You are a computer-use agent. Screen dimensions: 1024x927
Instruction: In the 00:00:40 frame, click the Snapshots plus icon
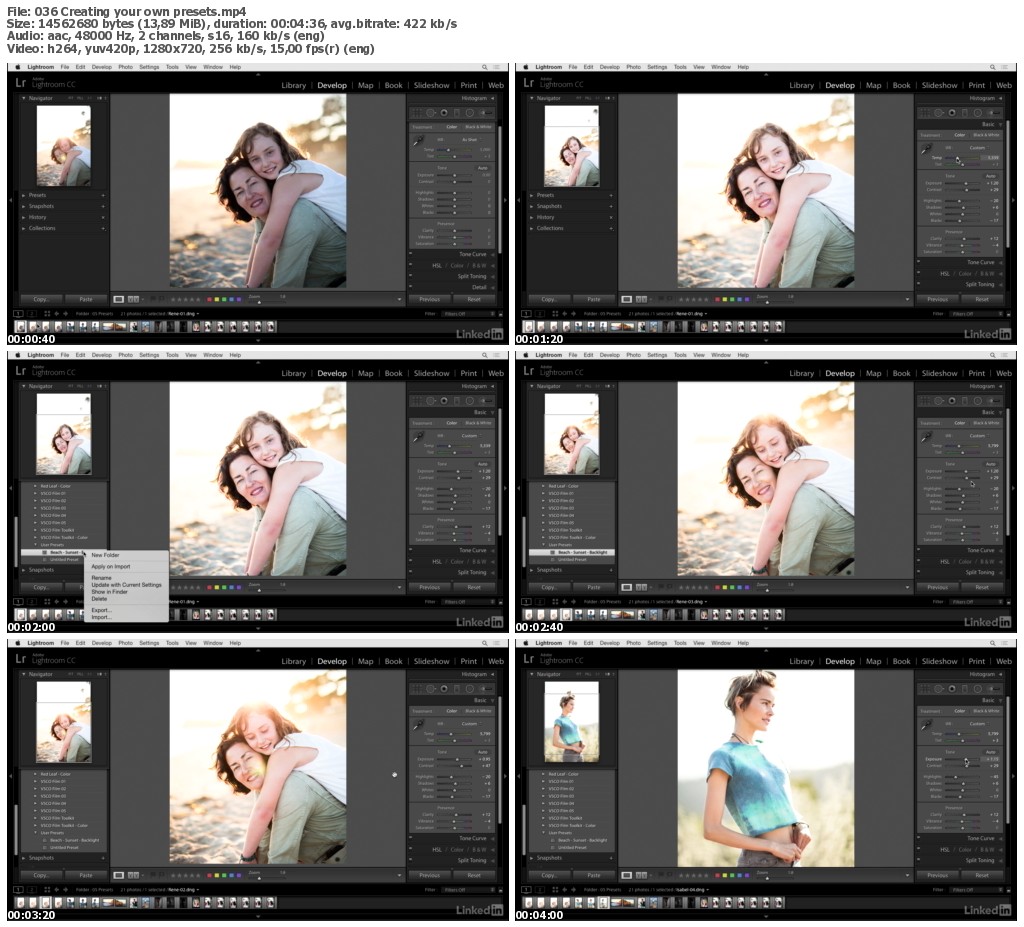tap(103, 206)
